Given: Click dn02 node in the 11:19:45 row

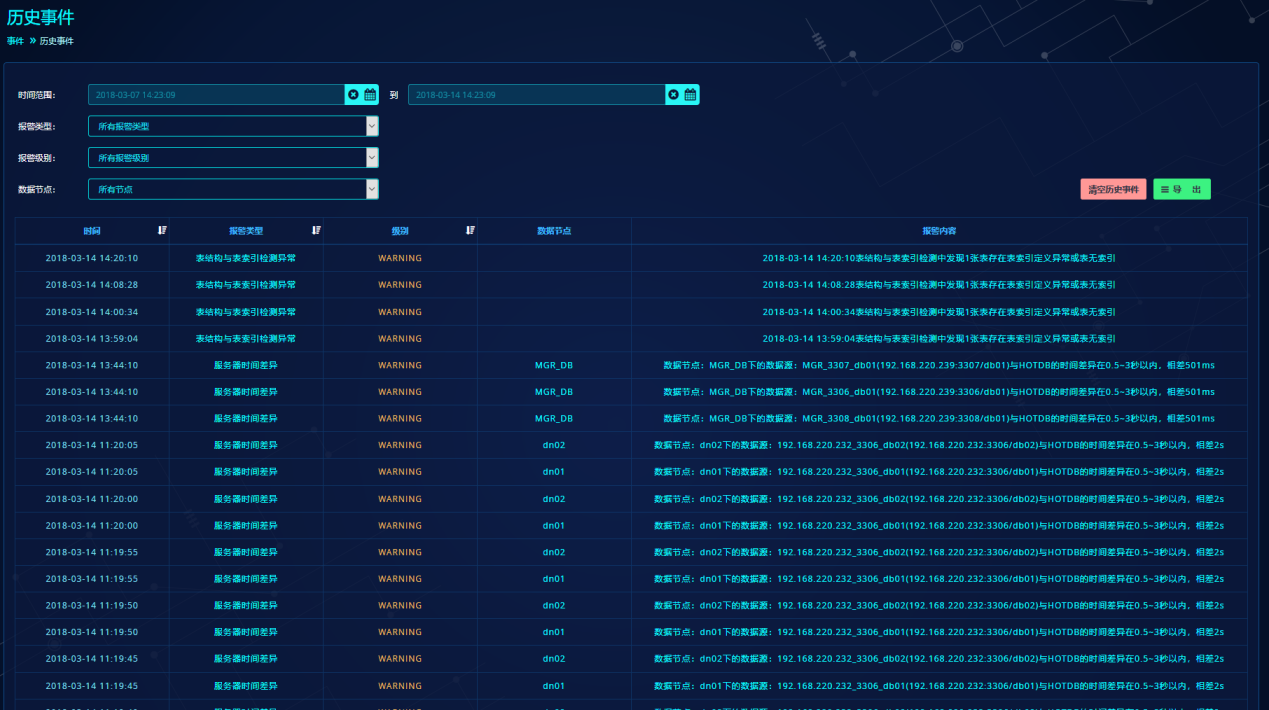Looking at the screenshot, I should pos(554,659).
